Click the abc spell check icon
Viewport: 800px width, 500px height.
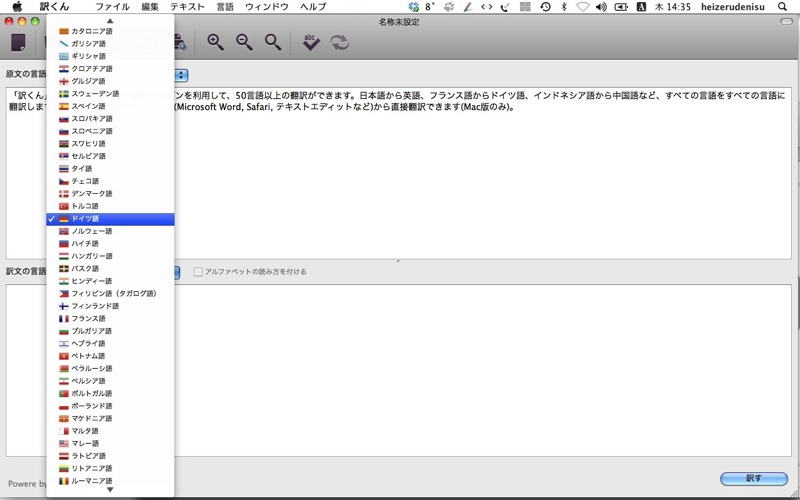[311, 42]
